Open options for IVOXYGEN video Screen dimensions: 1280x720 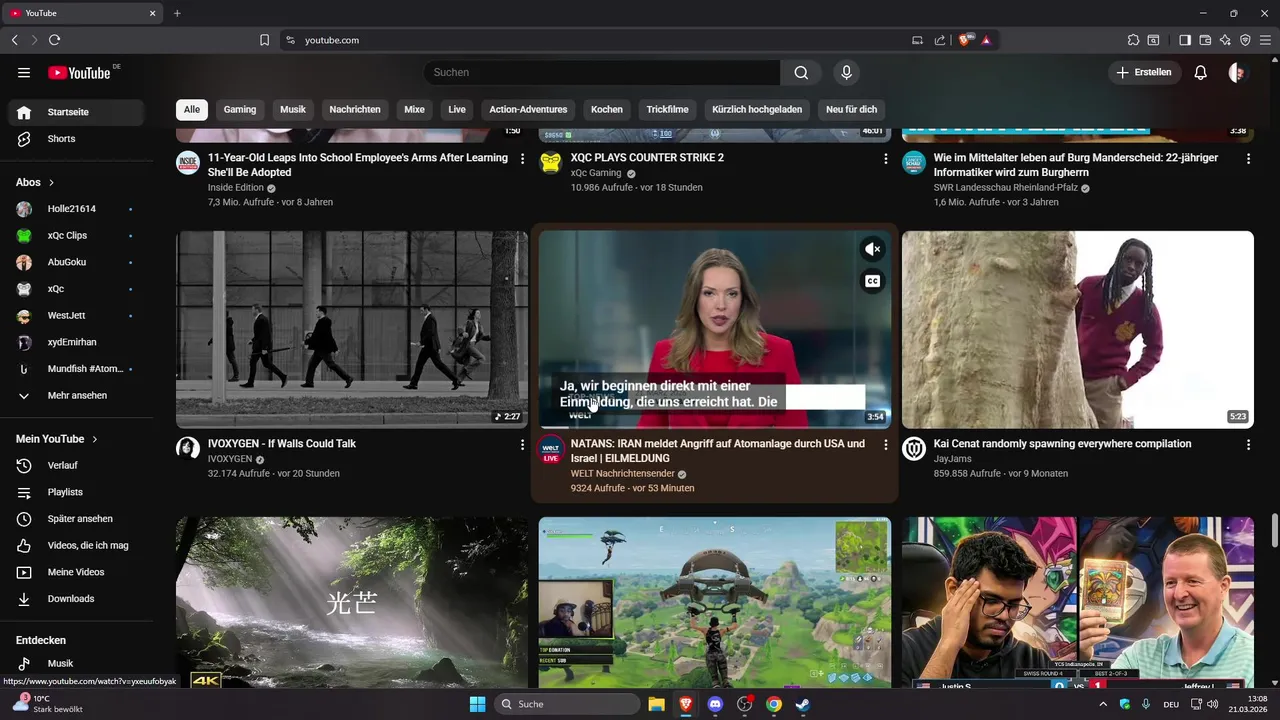pyautogui.click(x=522, y=444)
